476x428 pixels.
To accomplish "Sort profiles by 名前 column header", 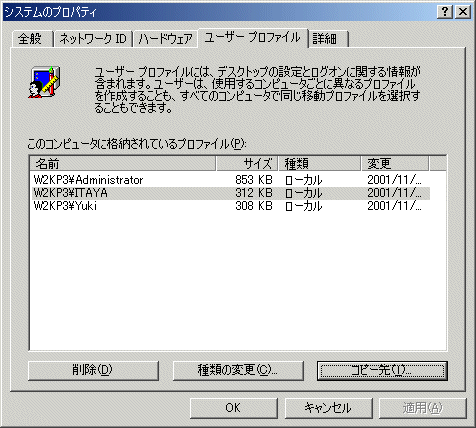I will point(123,164).
